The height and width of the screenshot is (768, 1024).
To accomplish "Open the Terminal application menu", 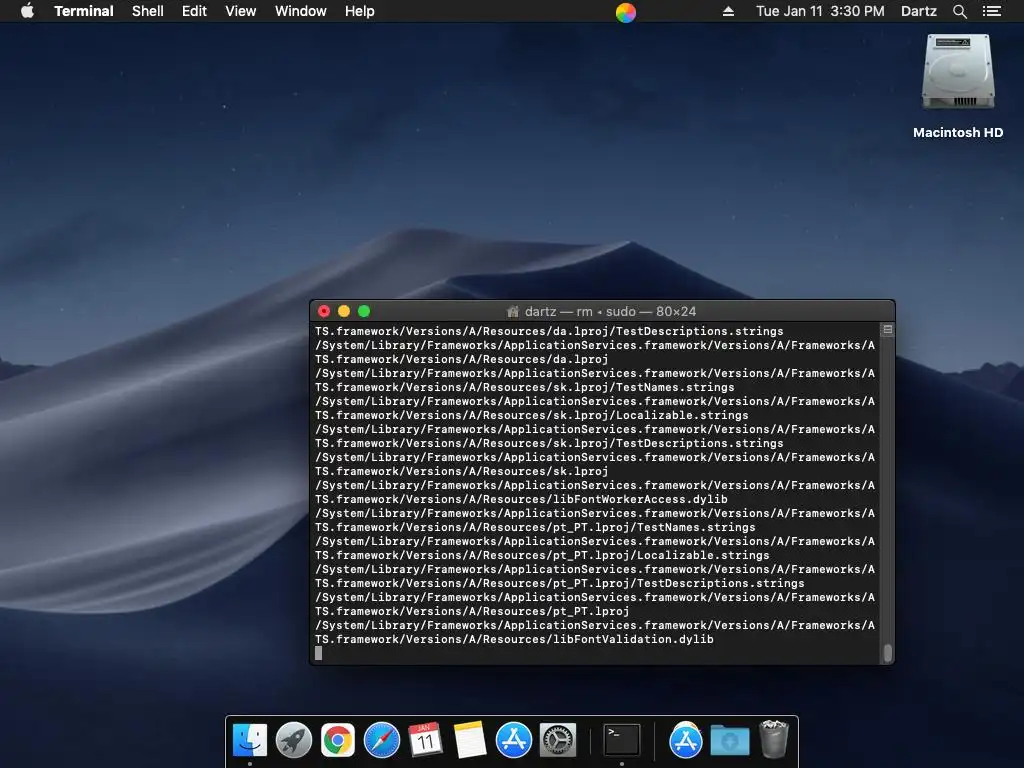I will click(x=84, y=11).
